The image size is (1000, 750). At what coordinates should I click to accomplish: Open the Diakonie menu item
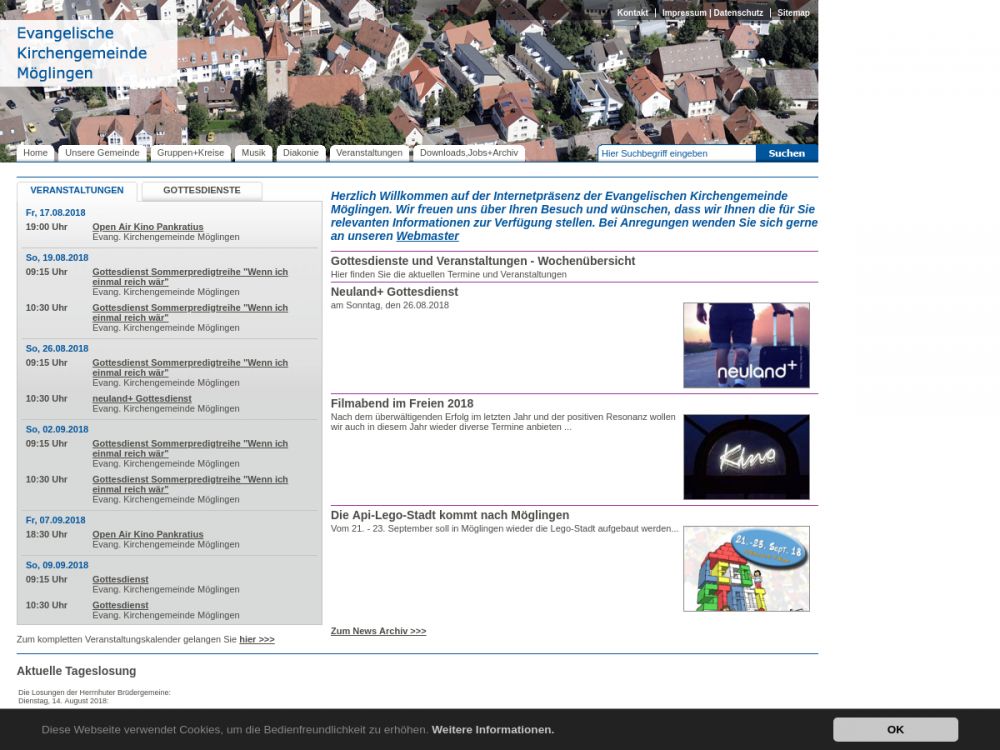(x=301, y=153)
